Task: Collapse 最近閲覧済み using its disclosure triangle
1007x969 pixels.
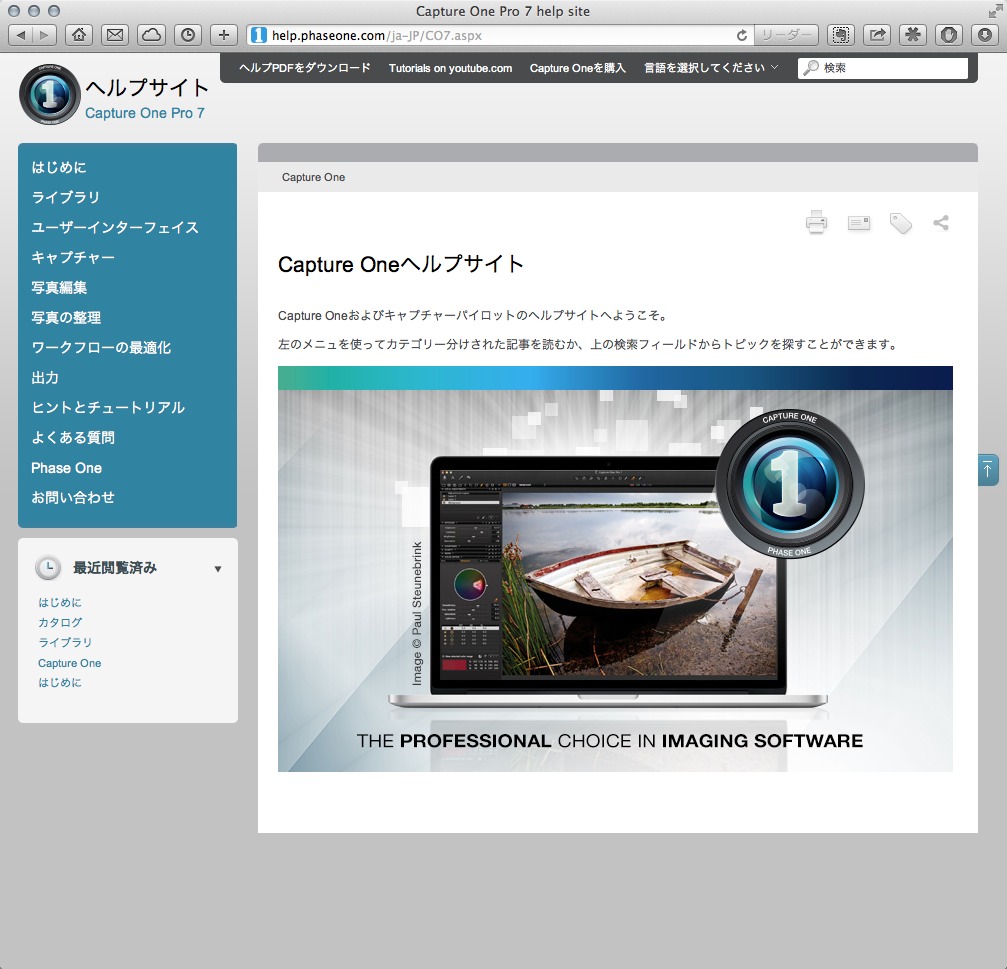Action: click(217, 568)
